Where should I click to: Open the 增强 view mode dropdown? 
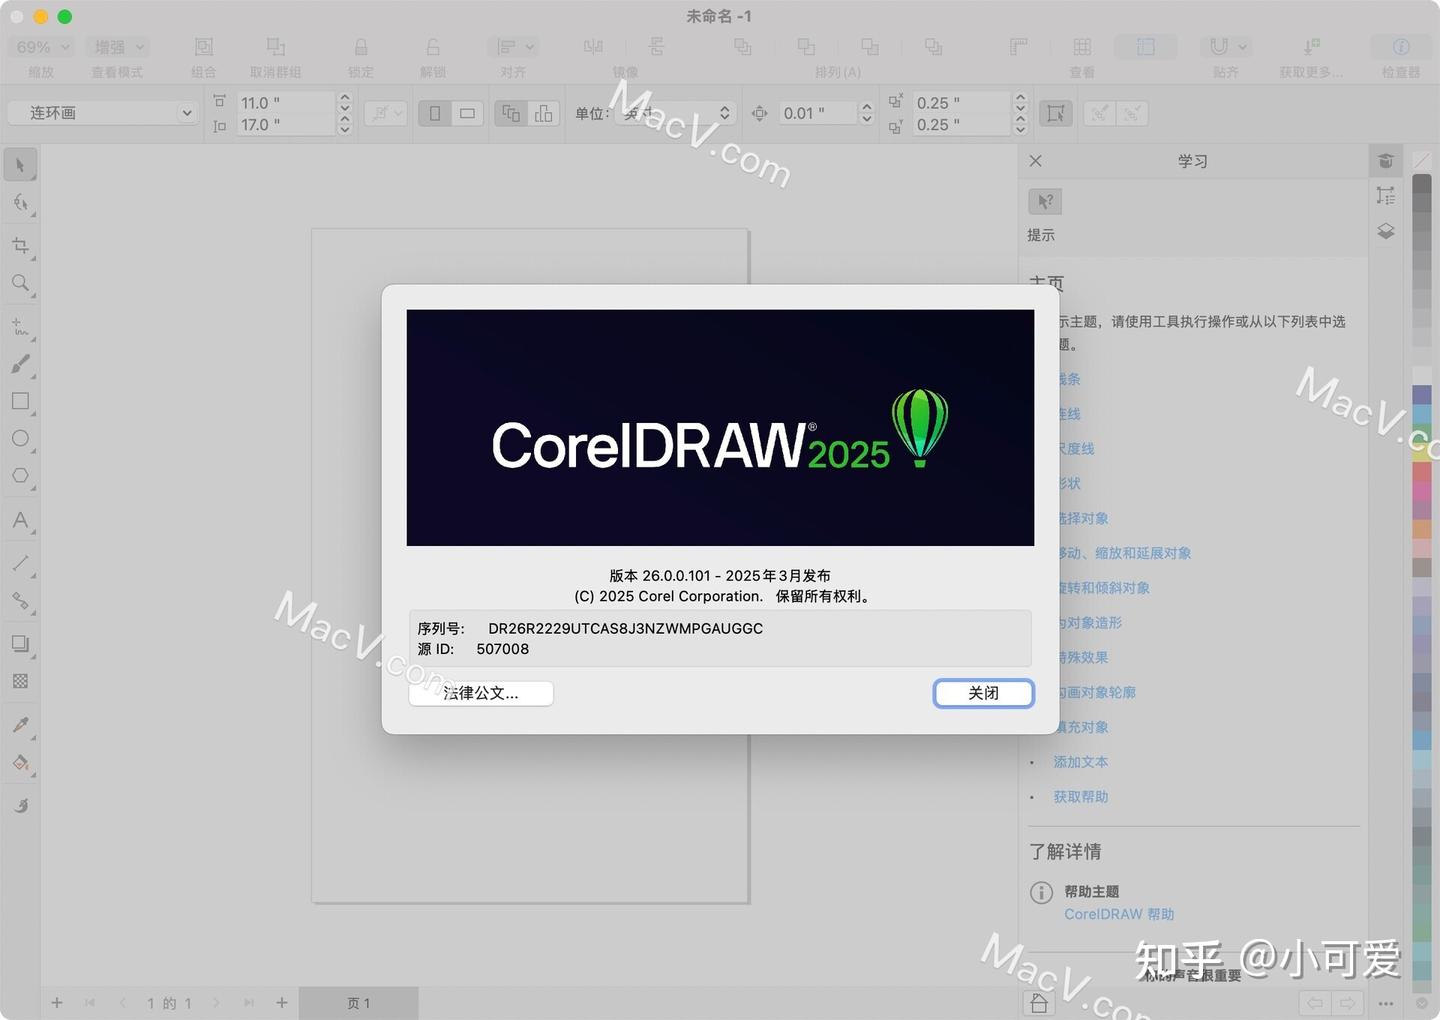point(116,46)
